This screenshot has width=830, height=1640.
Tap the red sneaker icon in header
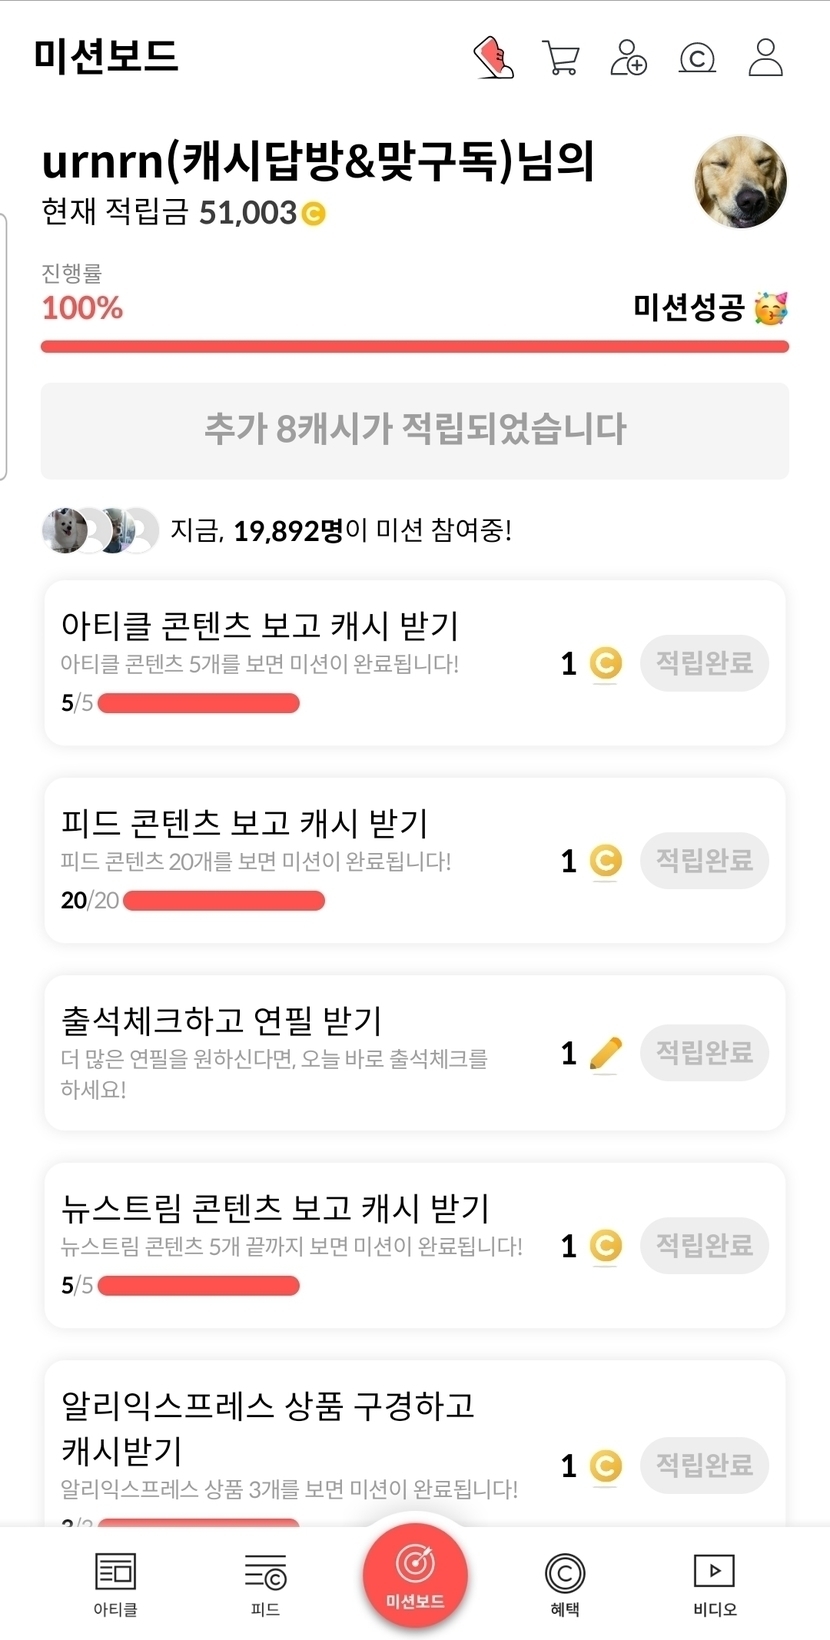[x=493, y=58]
